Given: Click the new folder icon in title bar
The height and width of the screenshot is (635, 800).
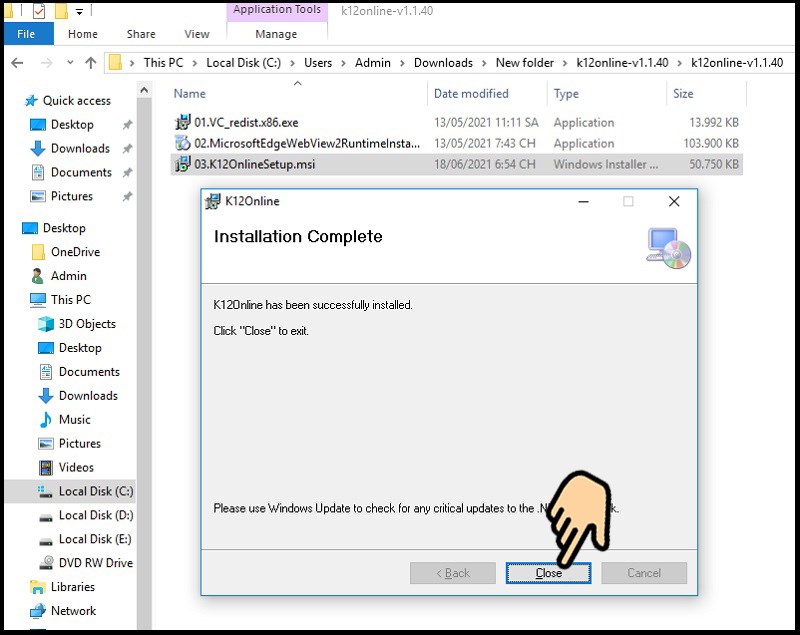Looking at the screenshot, I should coord(60,11).
